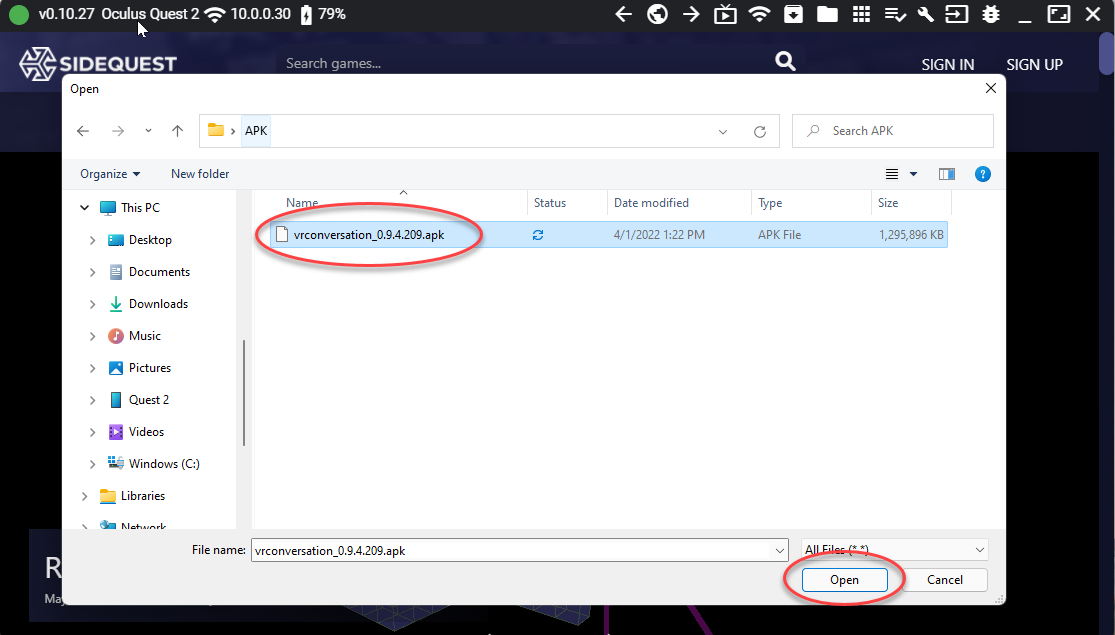Click the Search games field
Image resolution: width=1115 pixels, height=635 pixels.
(x=523, y=63)
